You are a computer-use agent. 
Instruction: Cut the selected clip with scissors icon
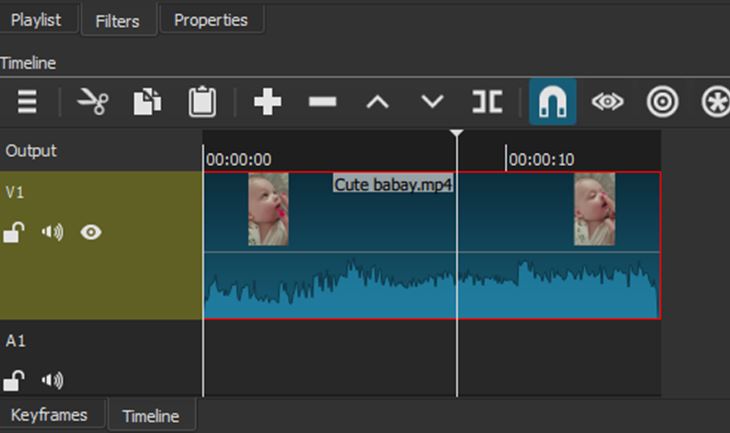click(x=93, y=101)
